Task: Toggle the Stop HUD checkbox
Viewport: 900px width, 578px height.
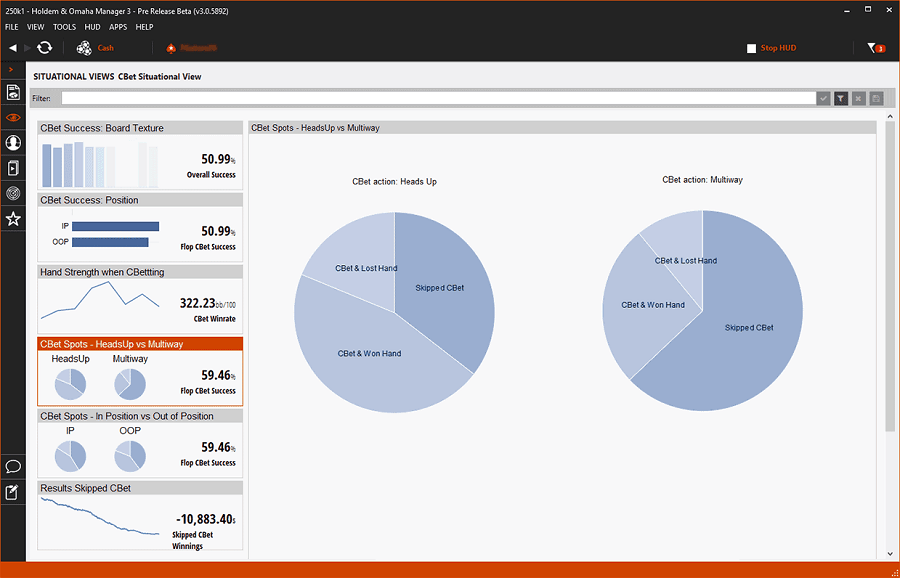Action: [x=752, y=48]
